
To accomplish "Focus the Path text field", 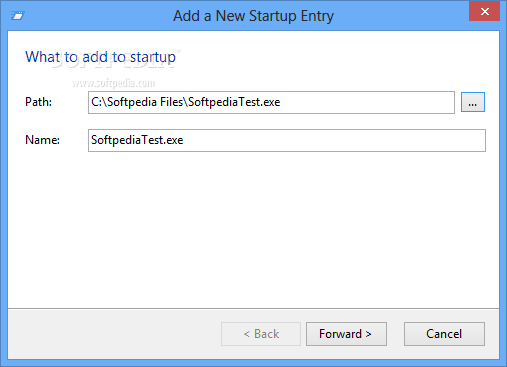I will 271,102.
